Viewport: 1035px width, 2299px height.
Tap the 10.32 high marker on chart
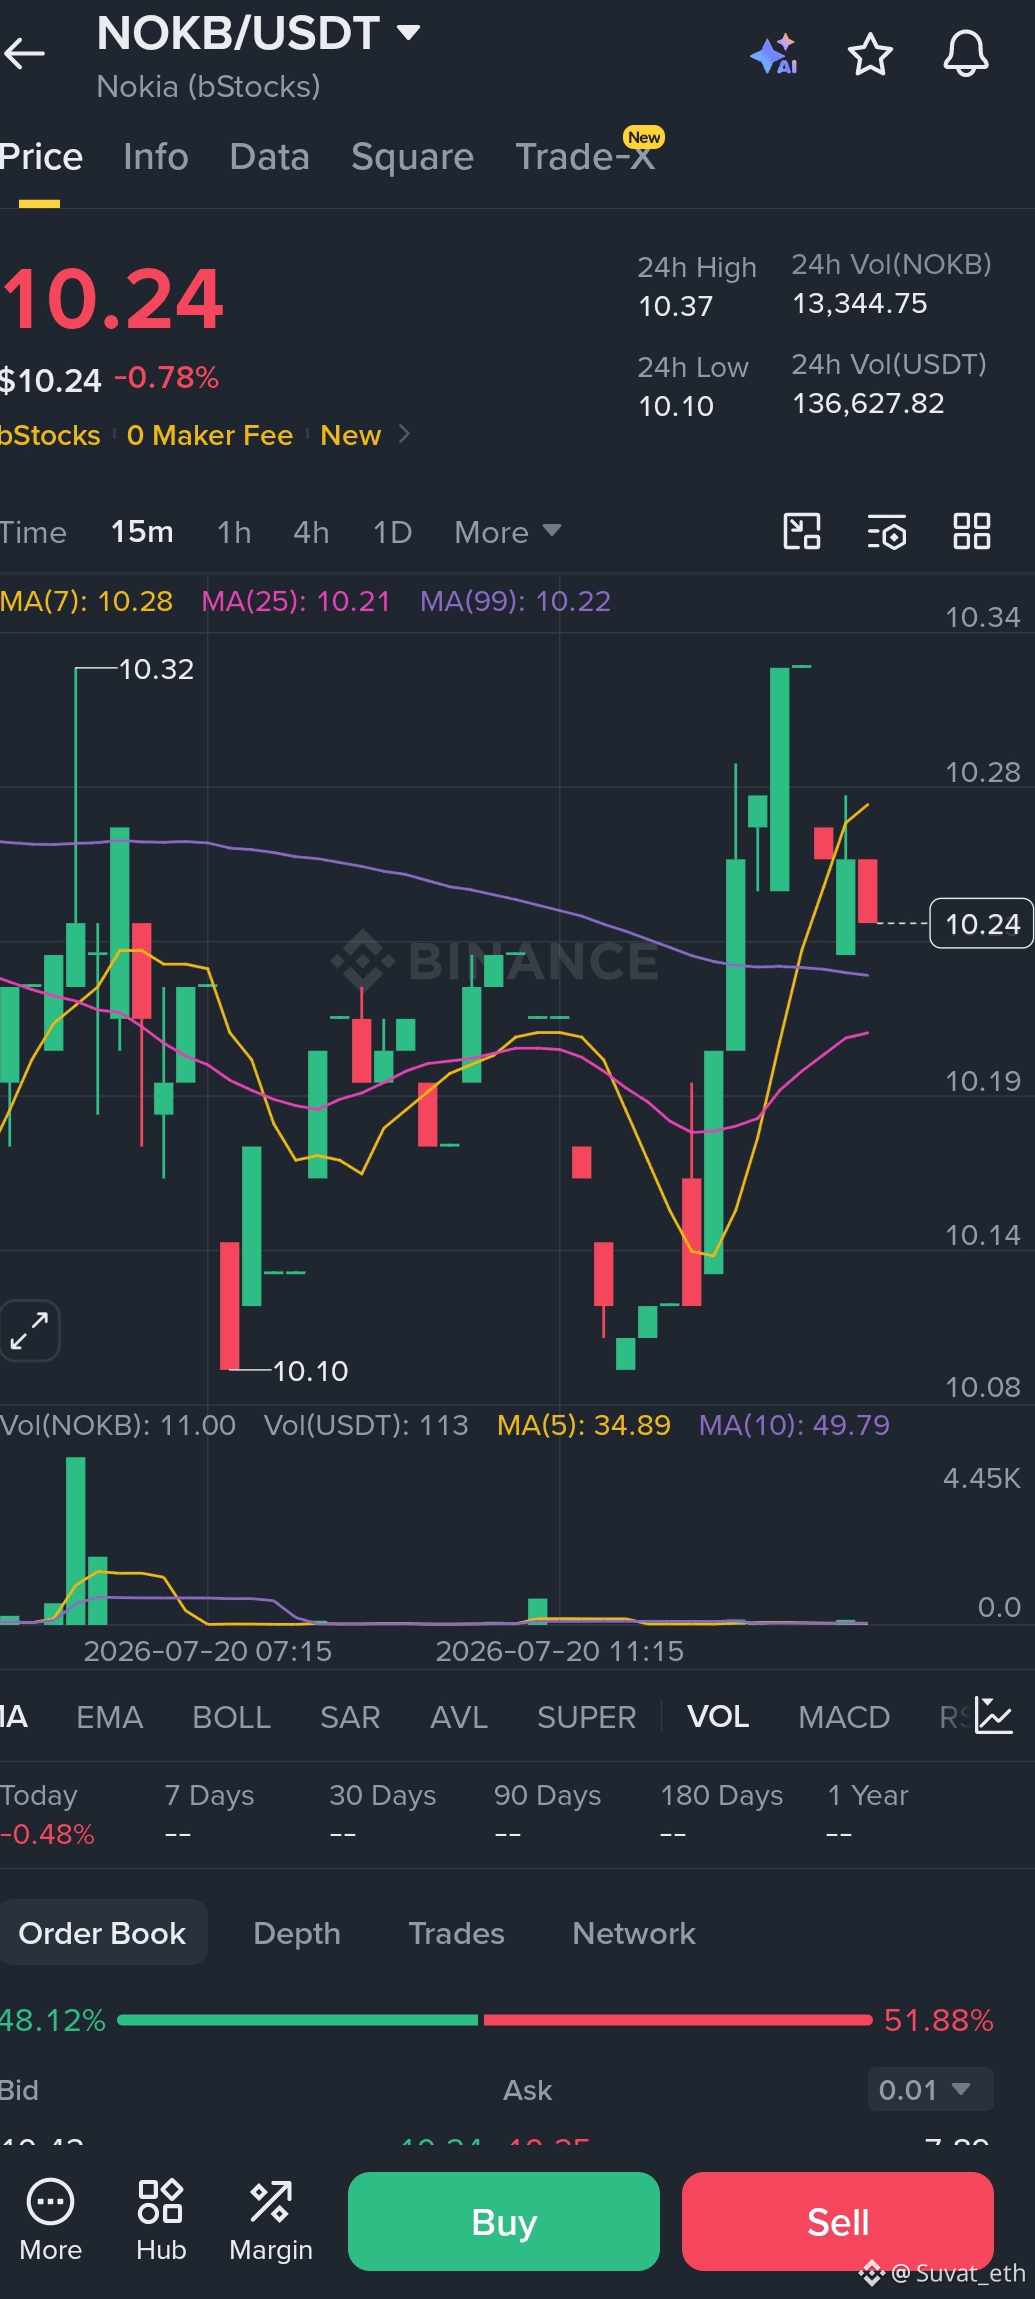(156, 669)
